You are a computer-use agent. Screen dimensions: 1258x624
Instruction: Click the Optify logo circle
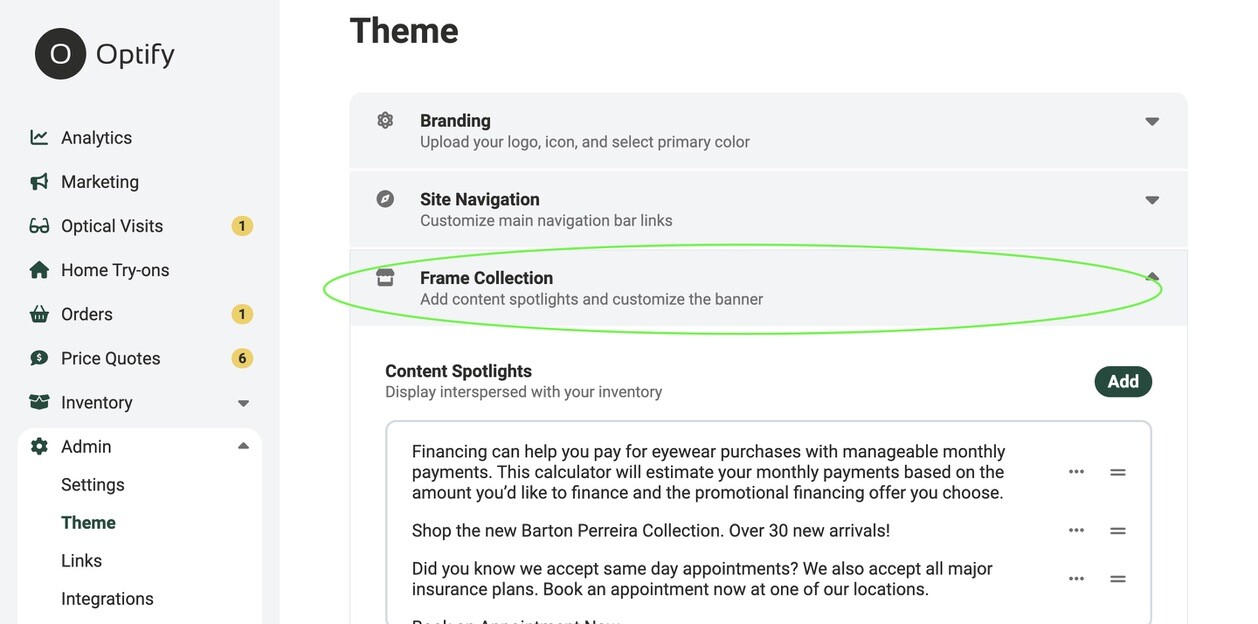click(x=60, y=54)
